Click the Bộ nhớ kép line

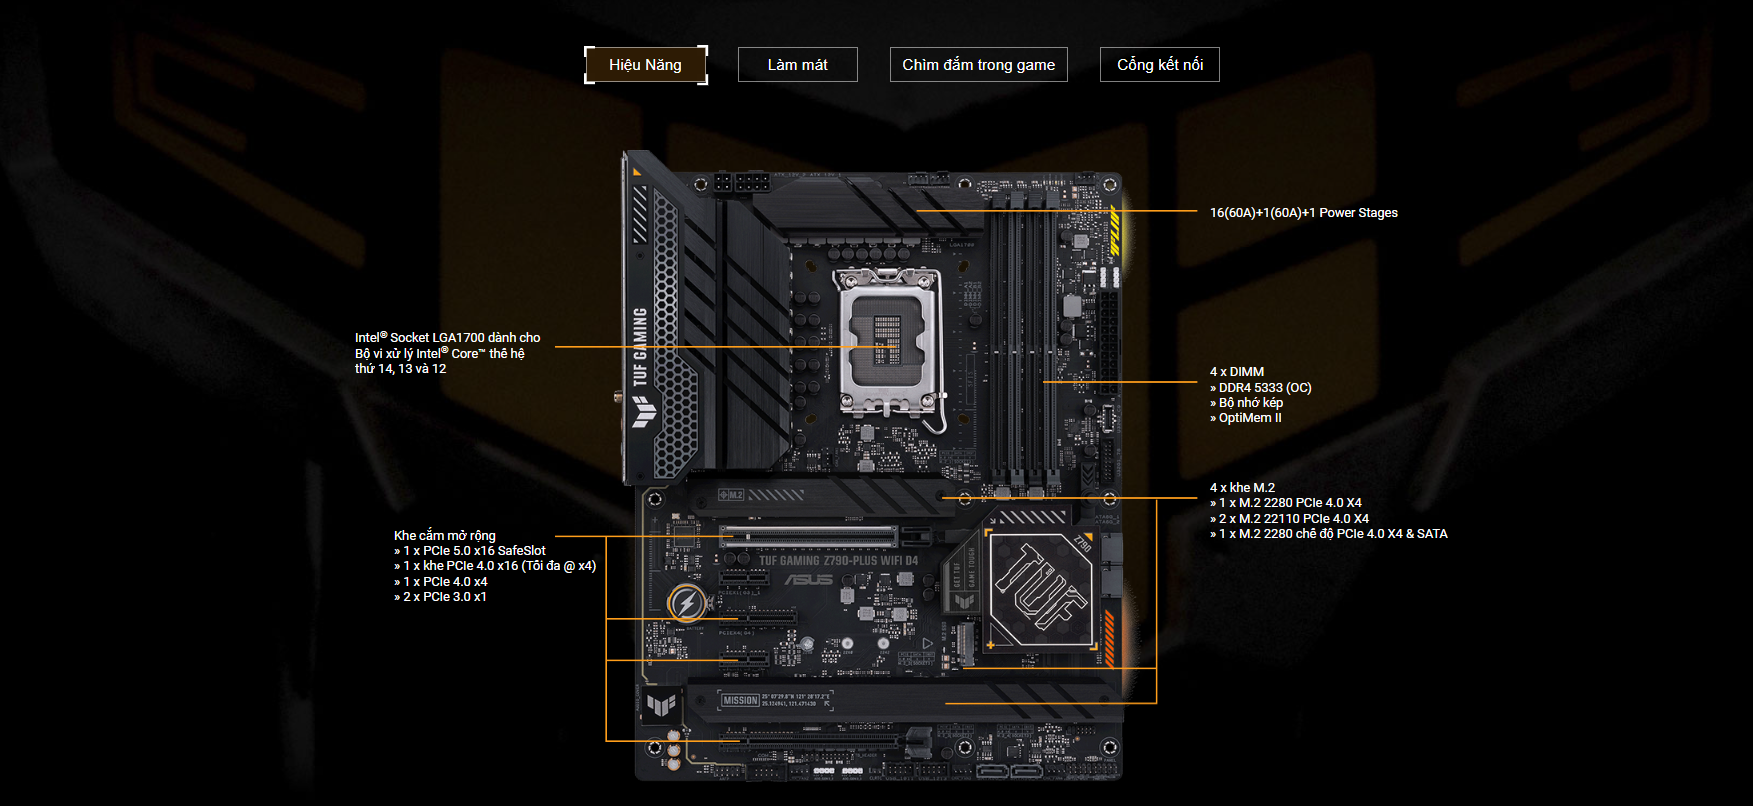coord(1247,403)
